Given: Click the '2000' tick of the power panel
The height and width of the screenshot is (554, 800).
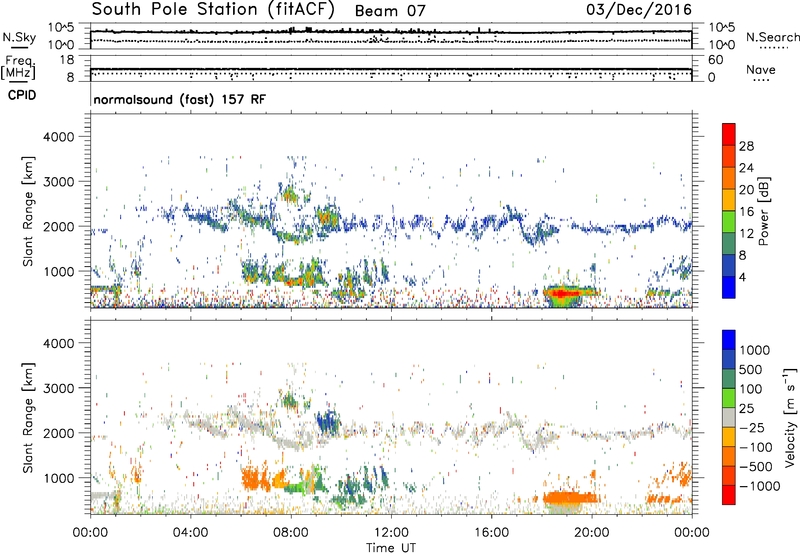Looking at the screenshot, I should 58,226.
